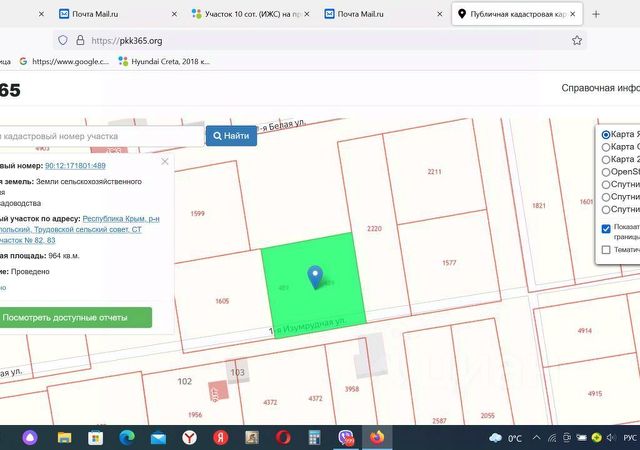This screenshot has height=450, width=640.
Task: Bookmark this page with the star icon
Action: [x=577, y=40]
